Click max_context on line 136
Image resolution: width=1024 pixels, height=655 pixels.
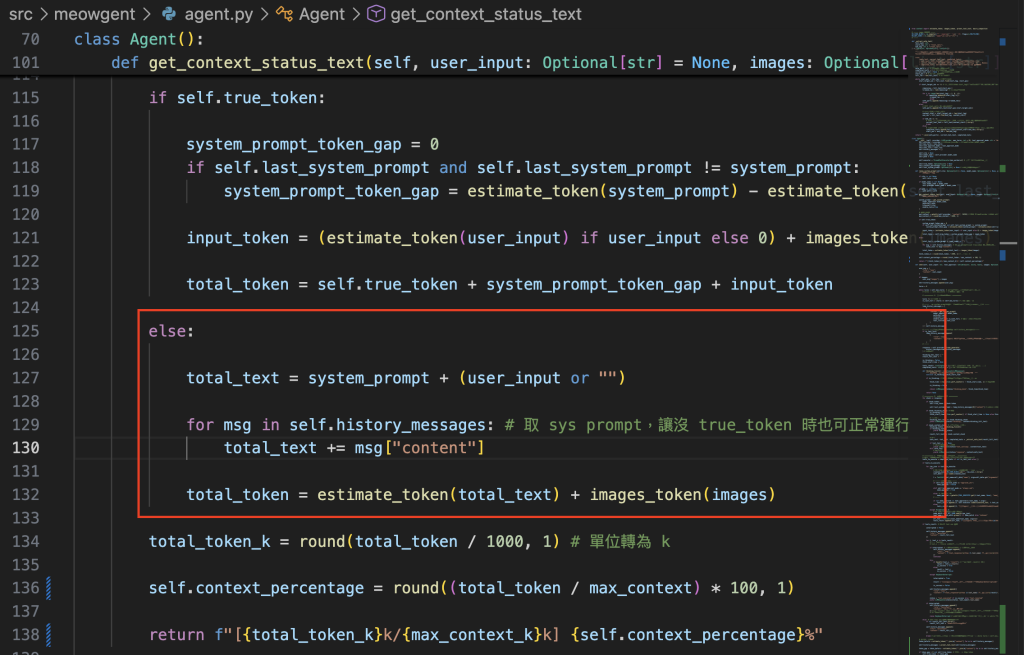[640, 588]
